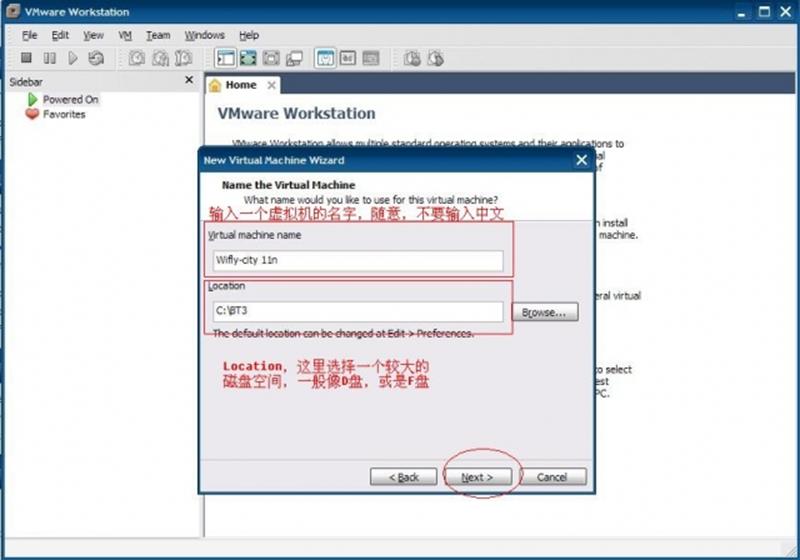The width and height of the screenshot is (800, 560).
Task: Select the Appliance view toolbar icon
Action: (348, 58)
